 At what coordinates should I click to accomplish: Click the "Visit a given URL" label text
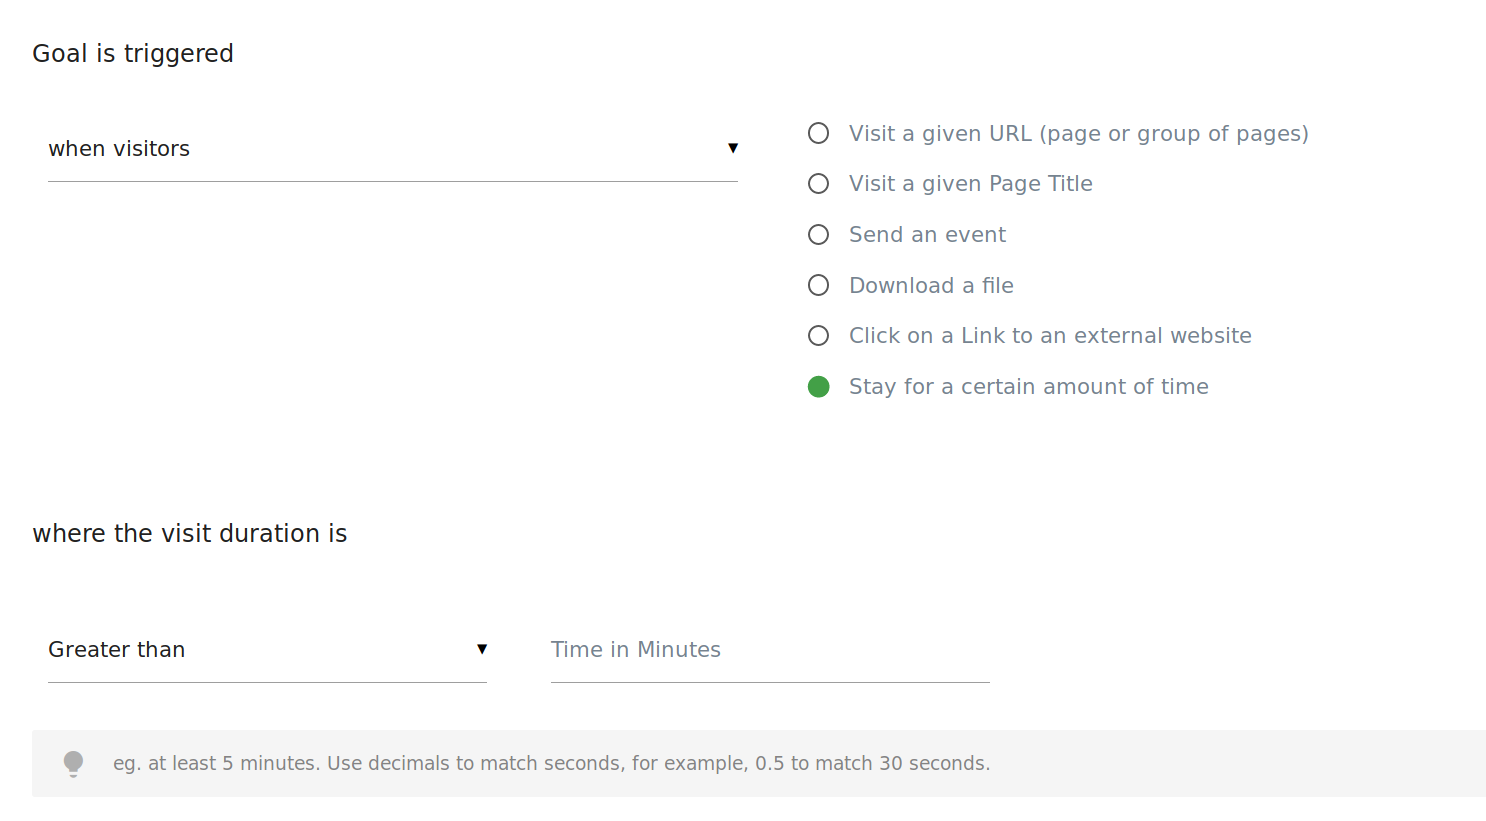pos(1078,134)
